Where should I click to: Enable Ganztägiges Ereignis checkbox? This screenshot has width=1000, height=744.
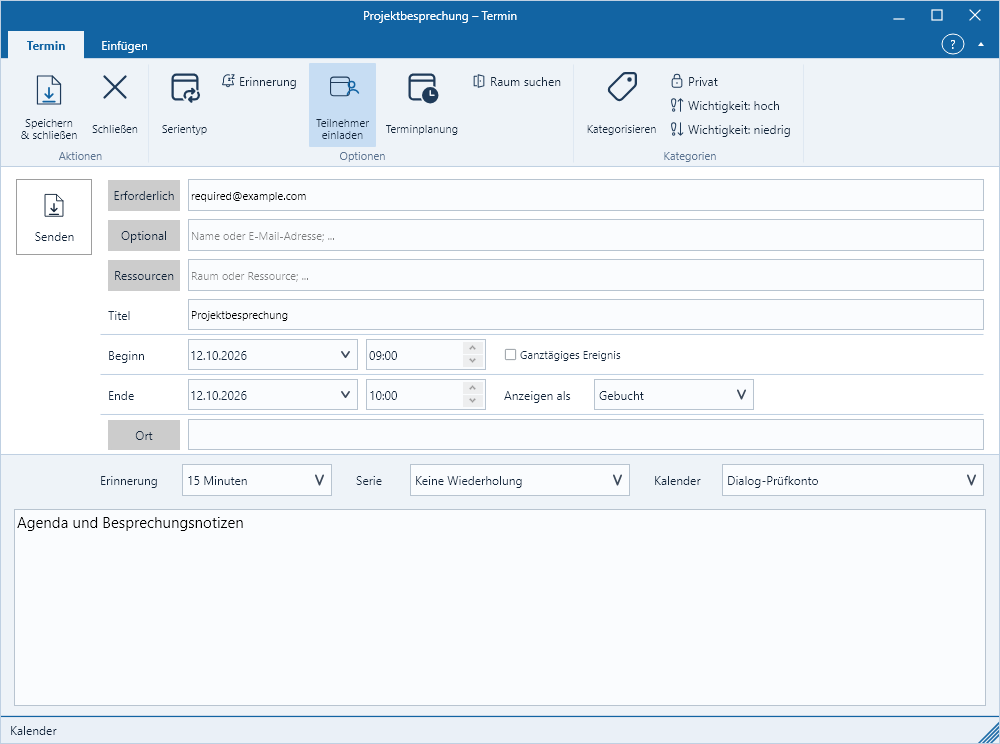click(x=510, y=355)
